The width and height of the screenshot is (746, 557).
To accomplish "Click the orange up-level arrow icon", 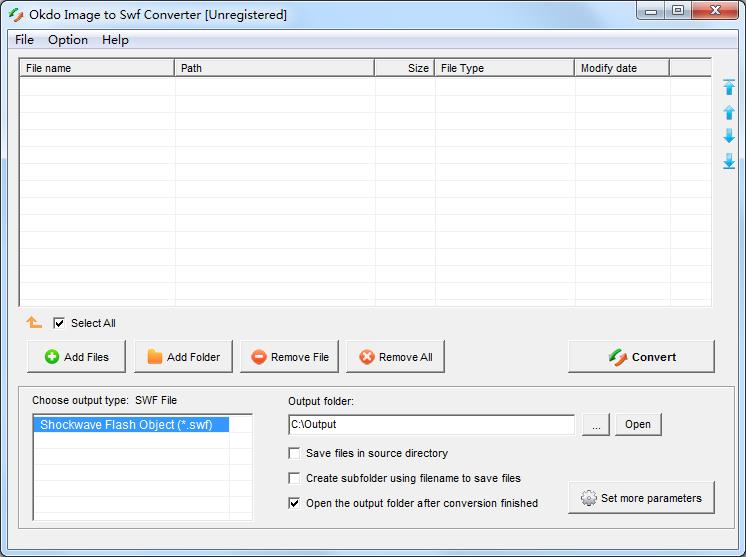I will [x=34, y=323].
